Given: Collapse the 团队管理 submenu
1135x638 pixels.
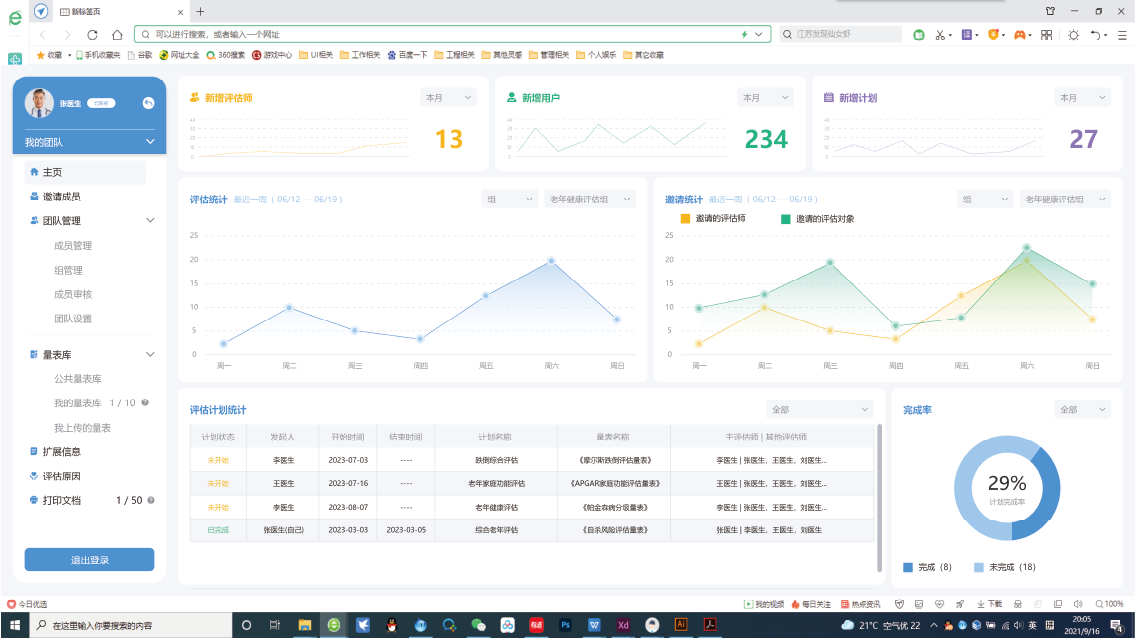Looking at the screenshot, I should click(x=150, y=221).
